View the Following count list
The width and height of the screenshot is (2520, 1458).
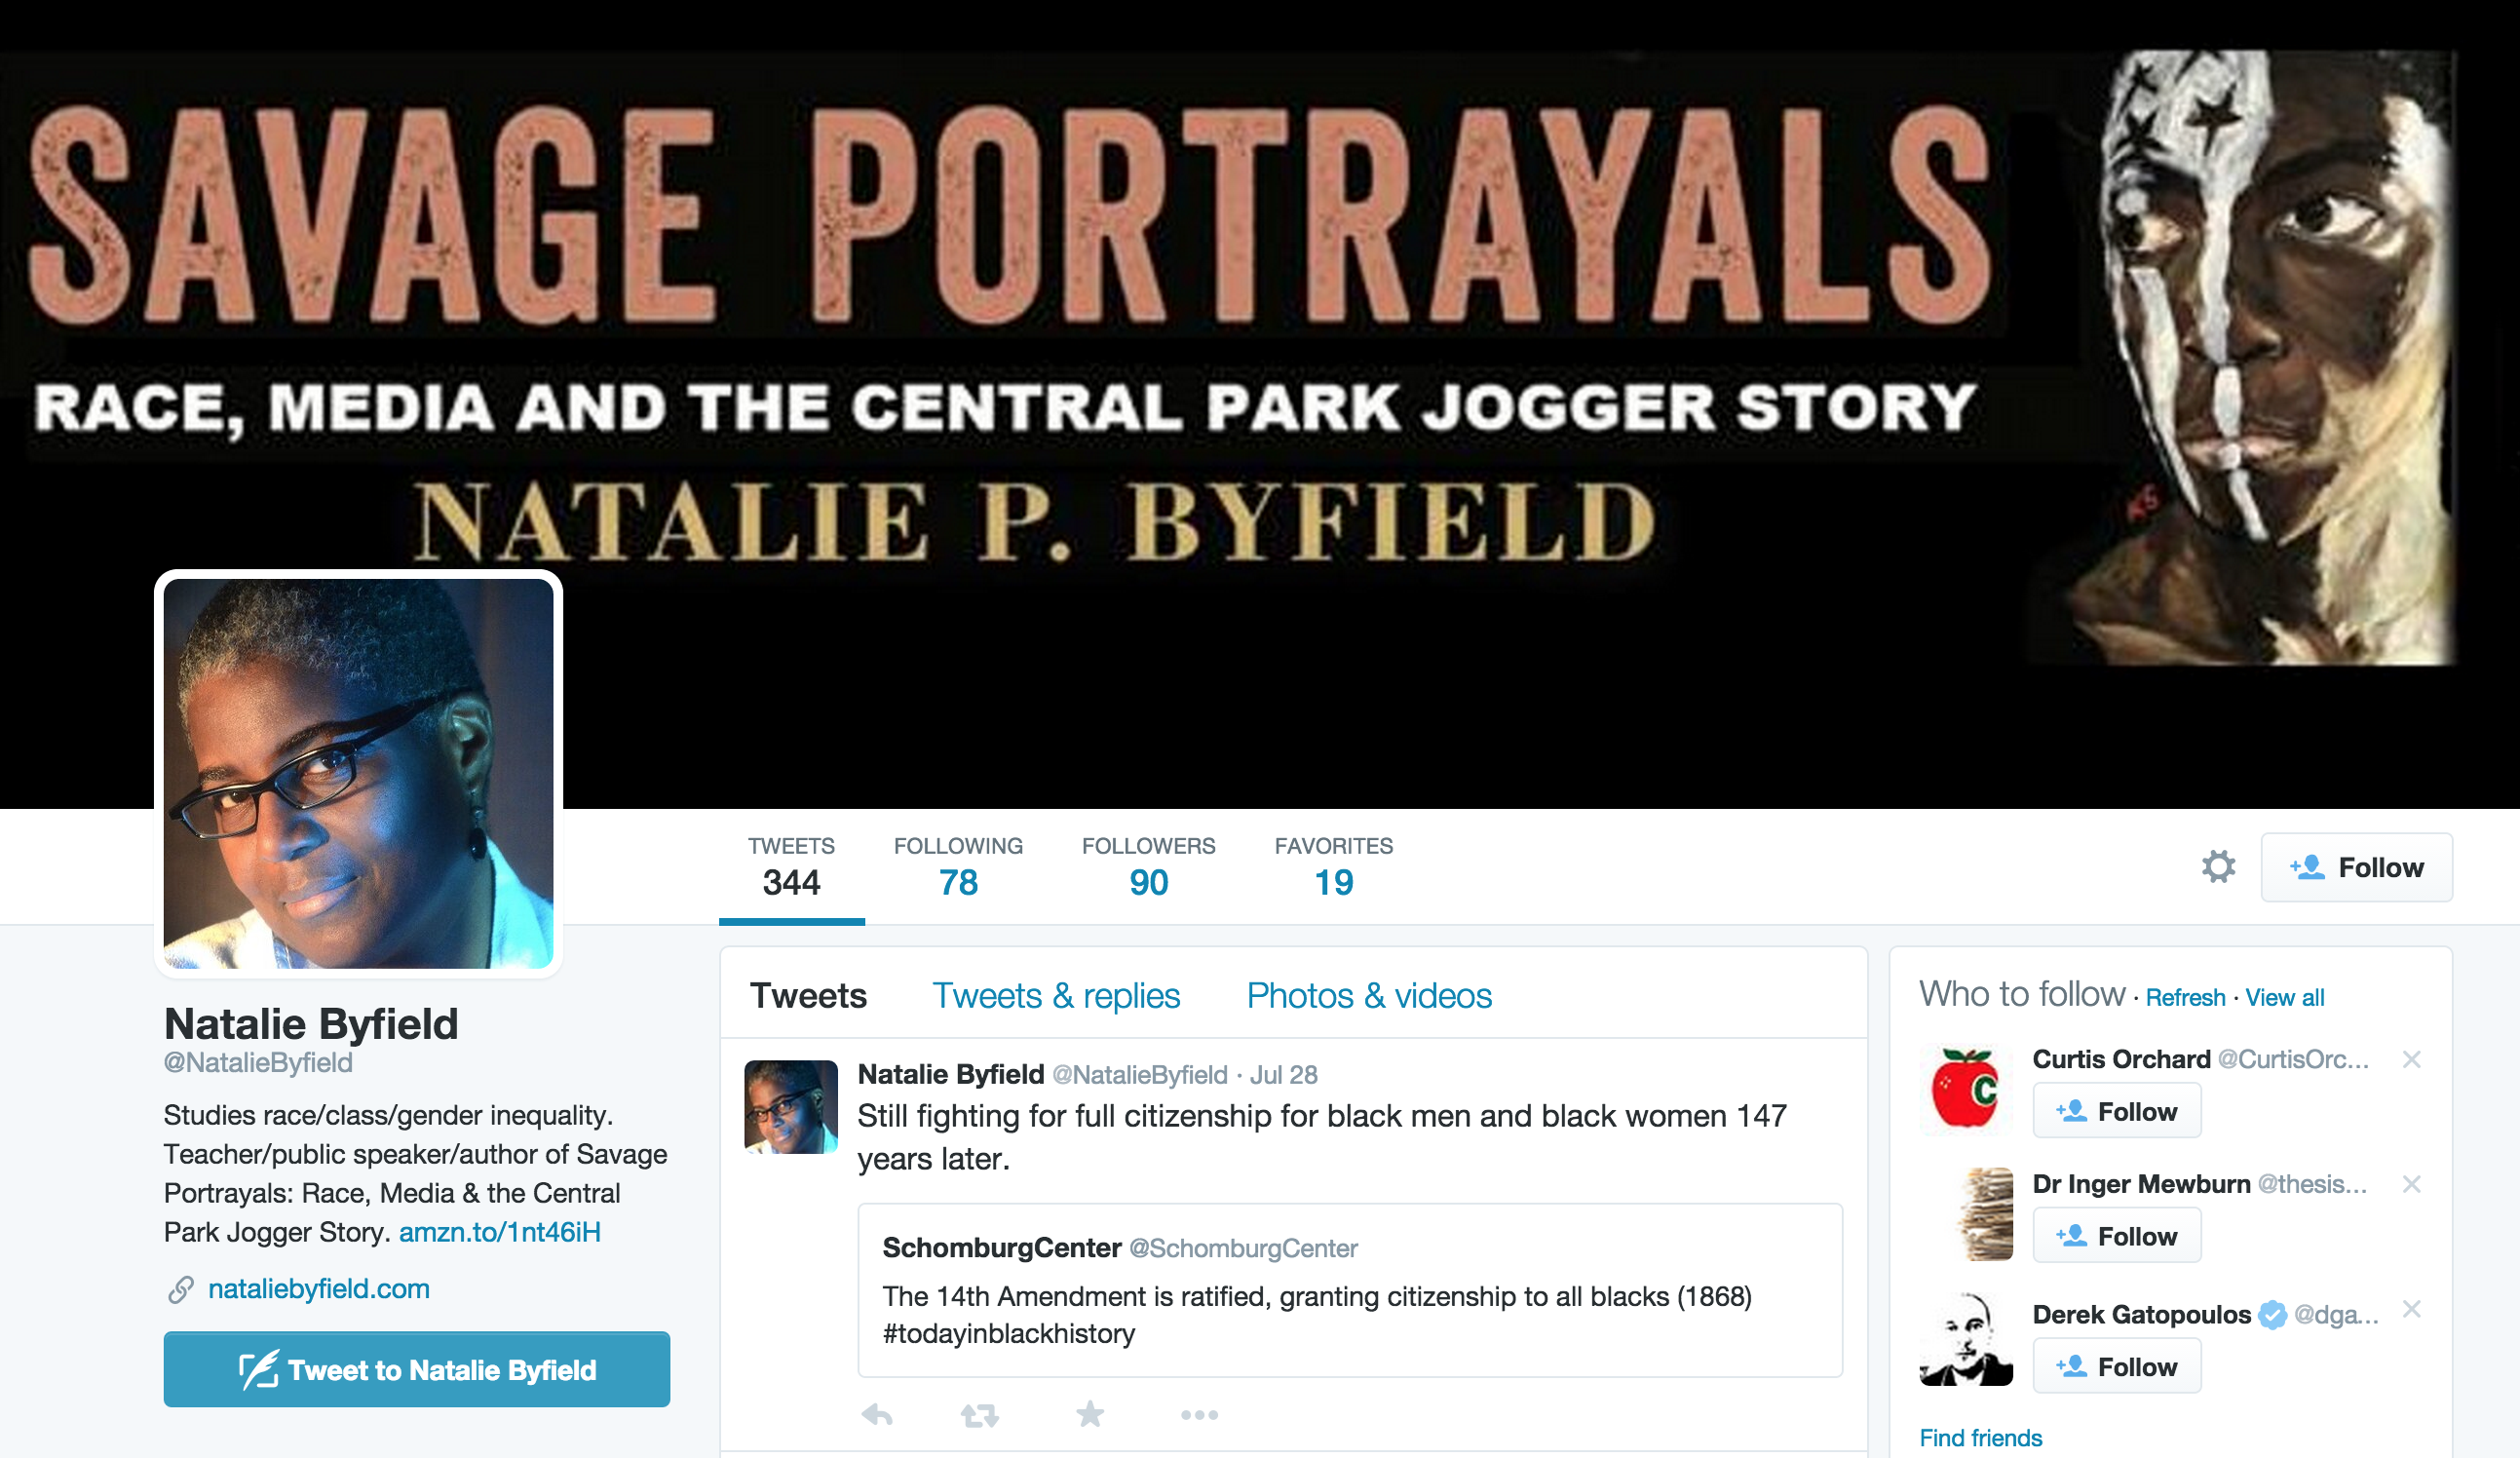coord(958,867)
